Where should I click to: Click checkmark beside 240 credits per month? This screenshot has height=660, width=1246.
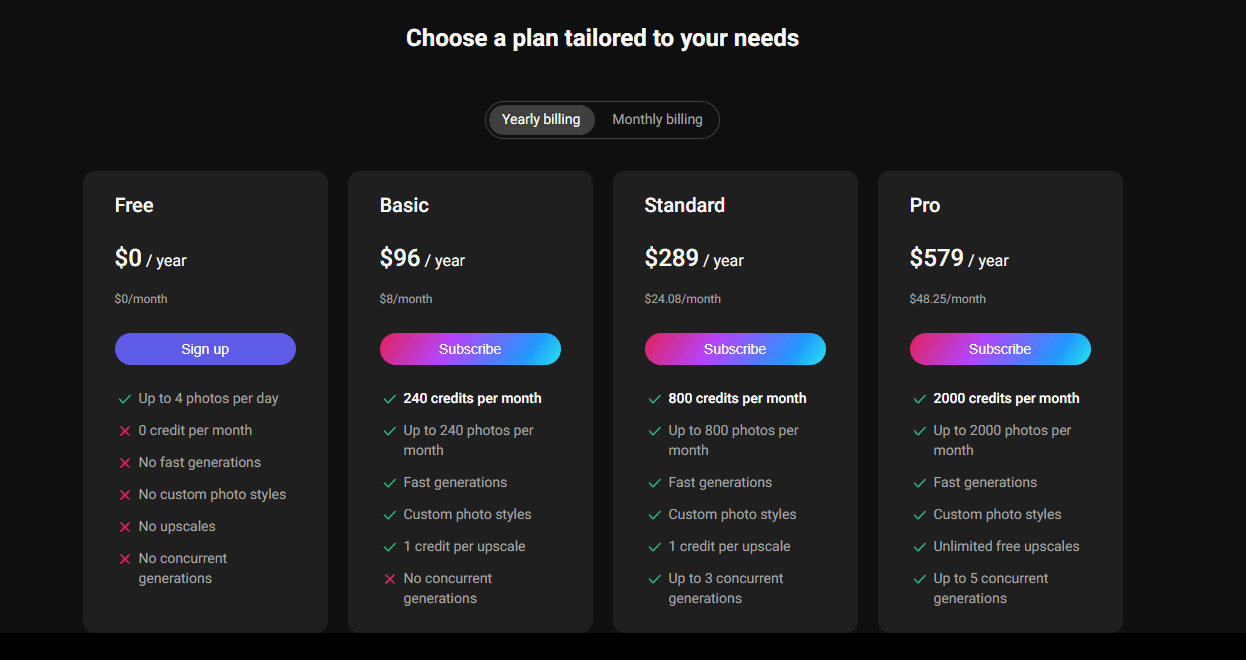click(390, 399)
